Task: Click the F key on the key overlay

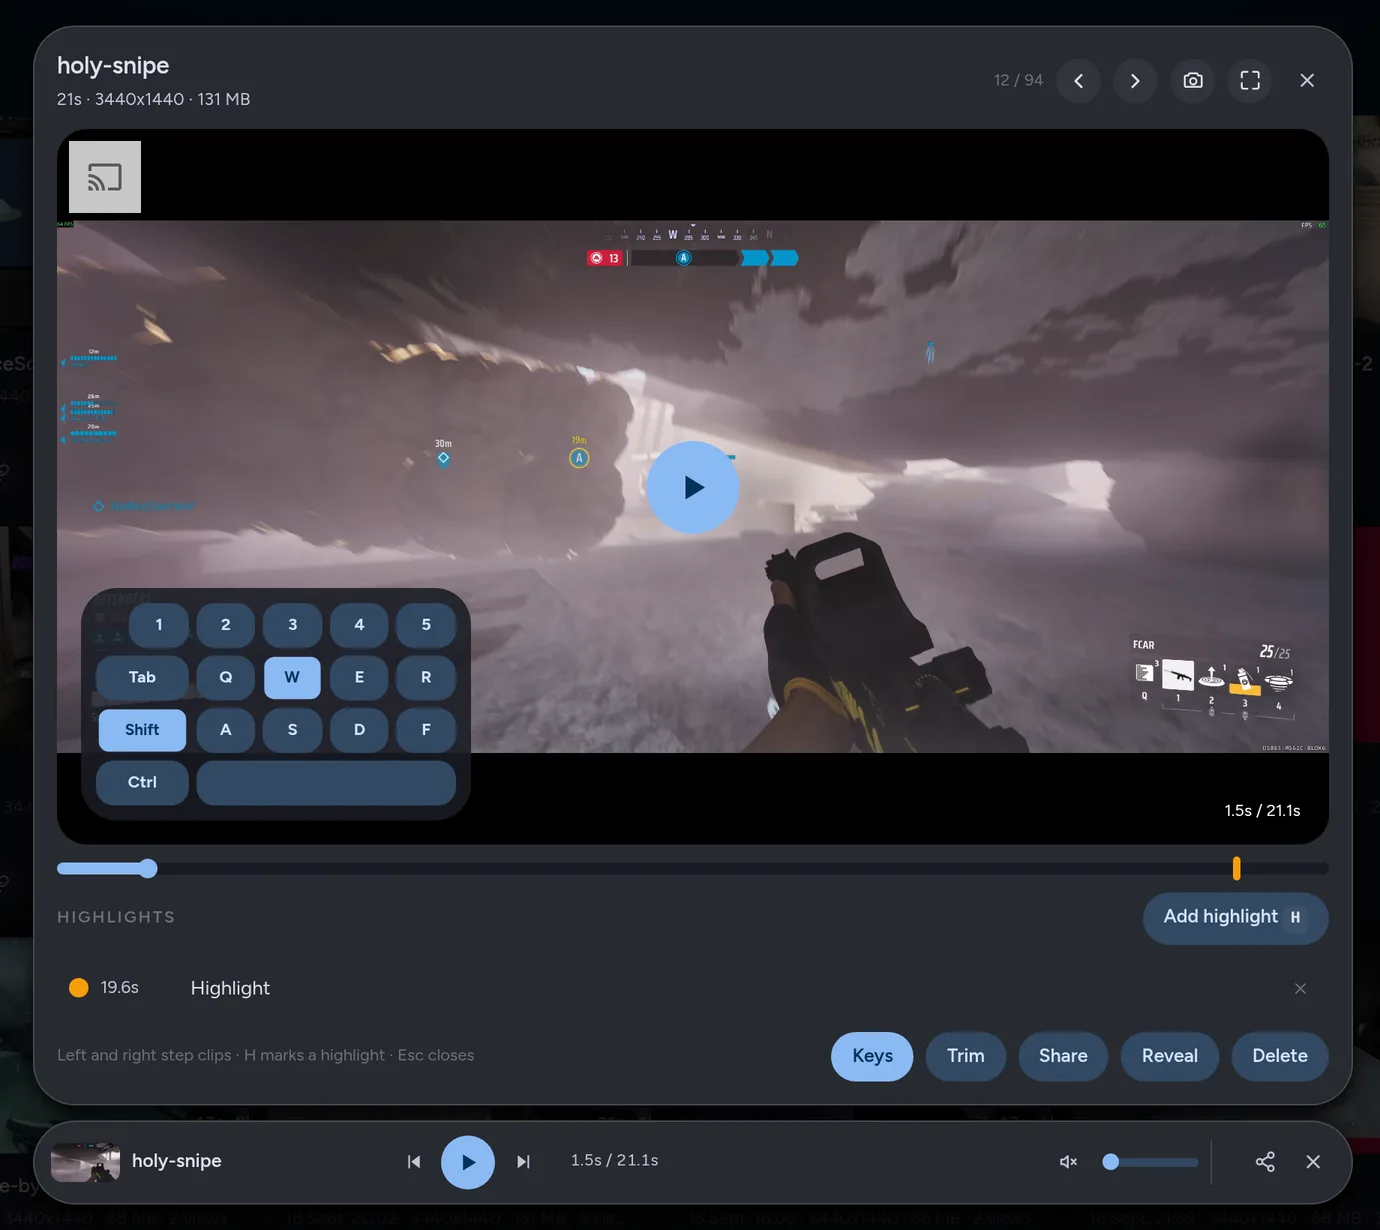Action: [x=426, y=730]
